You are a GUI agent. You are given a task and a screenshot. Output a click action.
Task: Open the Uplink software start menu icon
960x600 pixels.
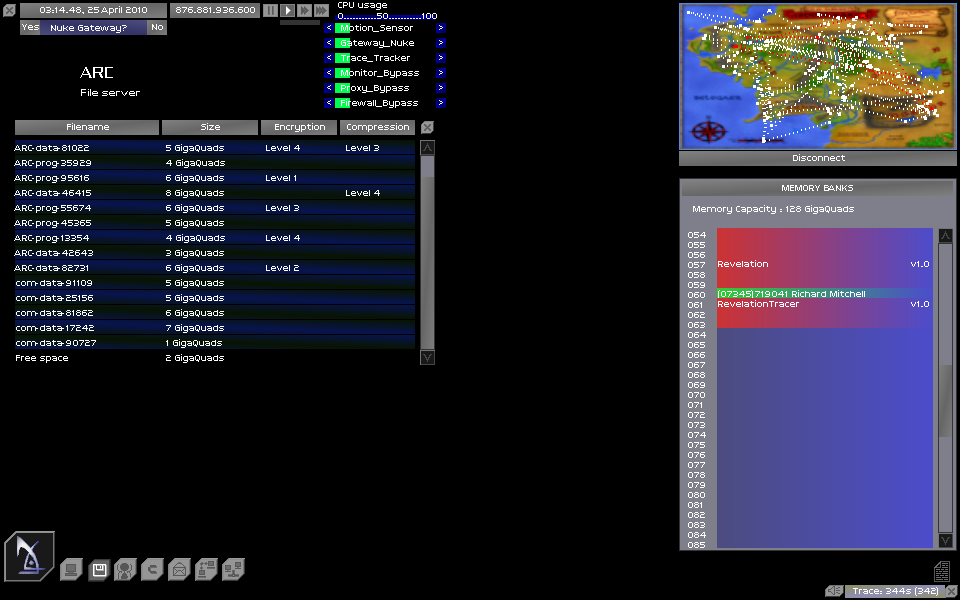(x=29, y=555)
